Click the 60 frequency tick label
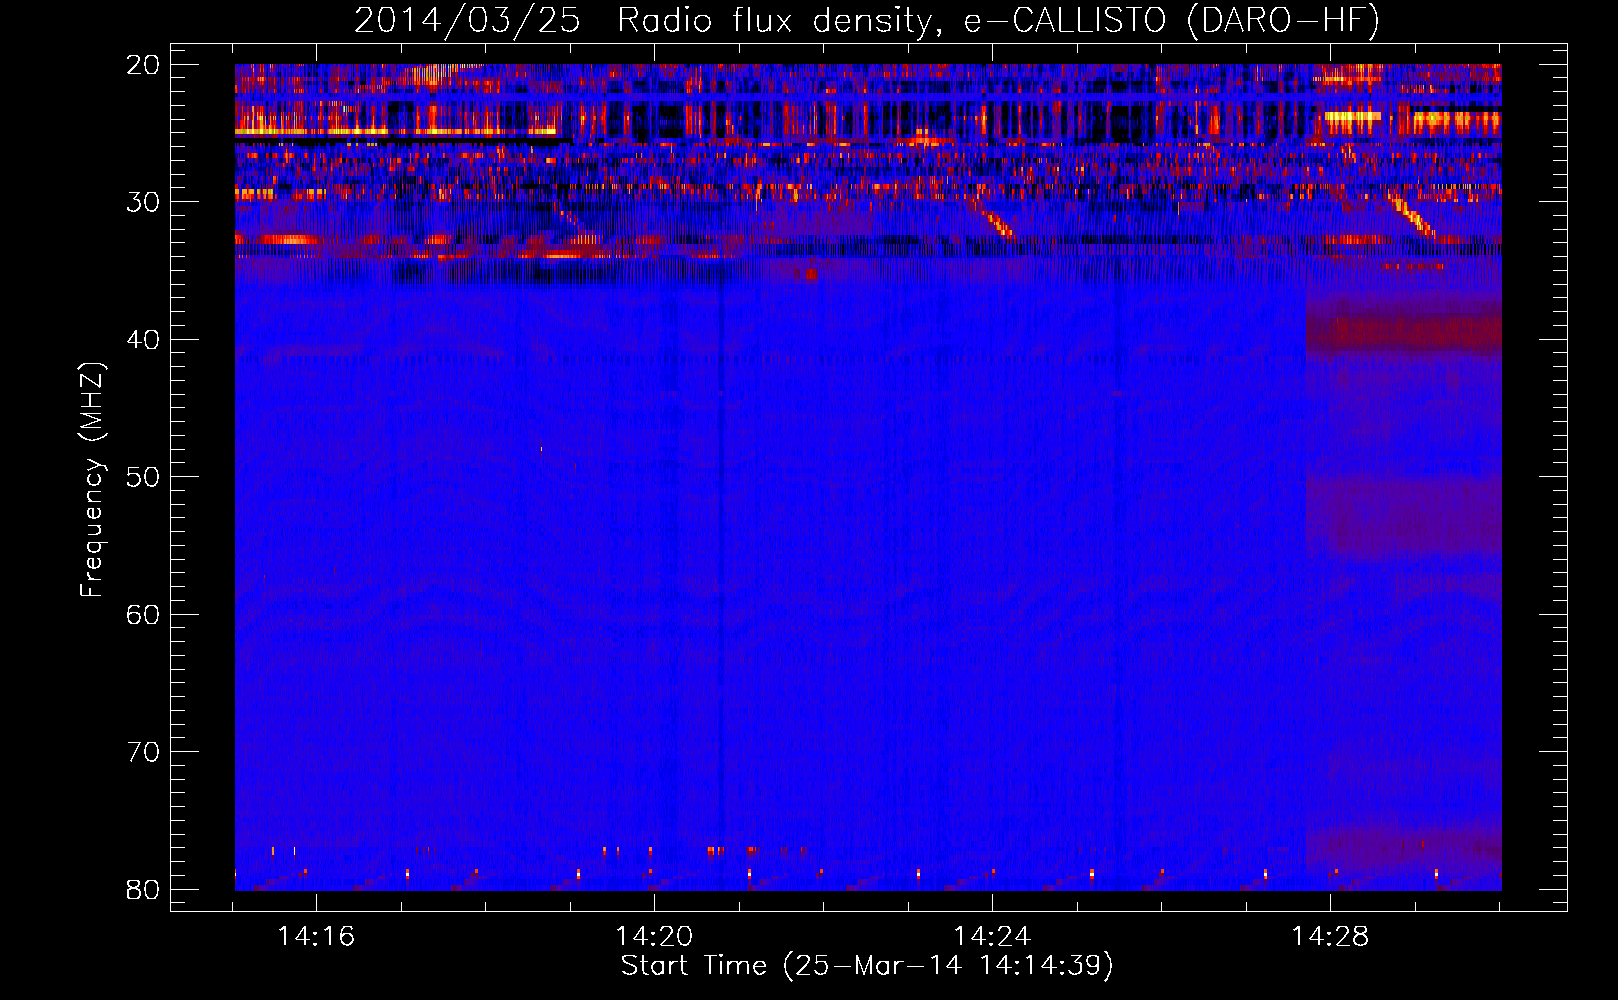This screenshot has width=1618, height=1000. pyautogui.click(x=144, y=614)
